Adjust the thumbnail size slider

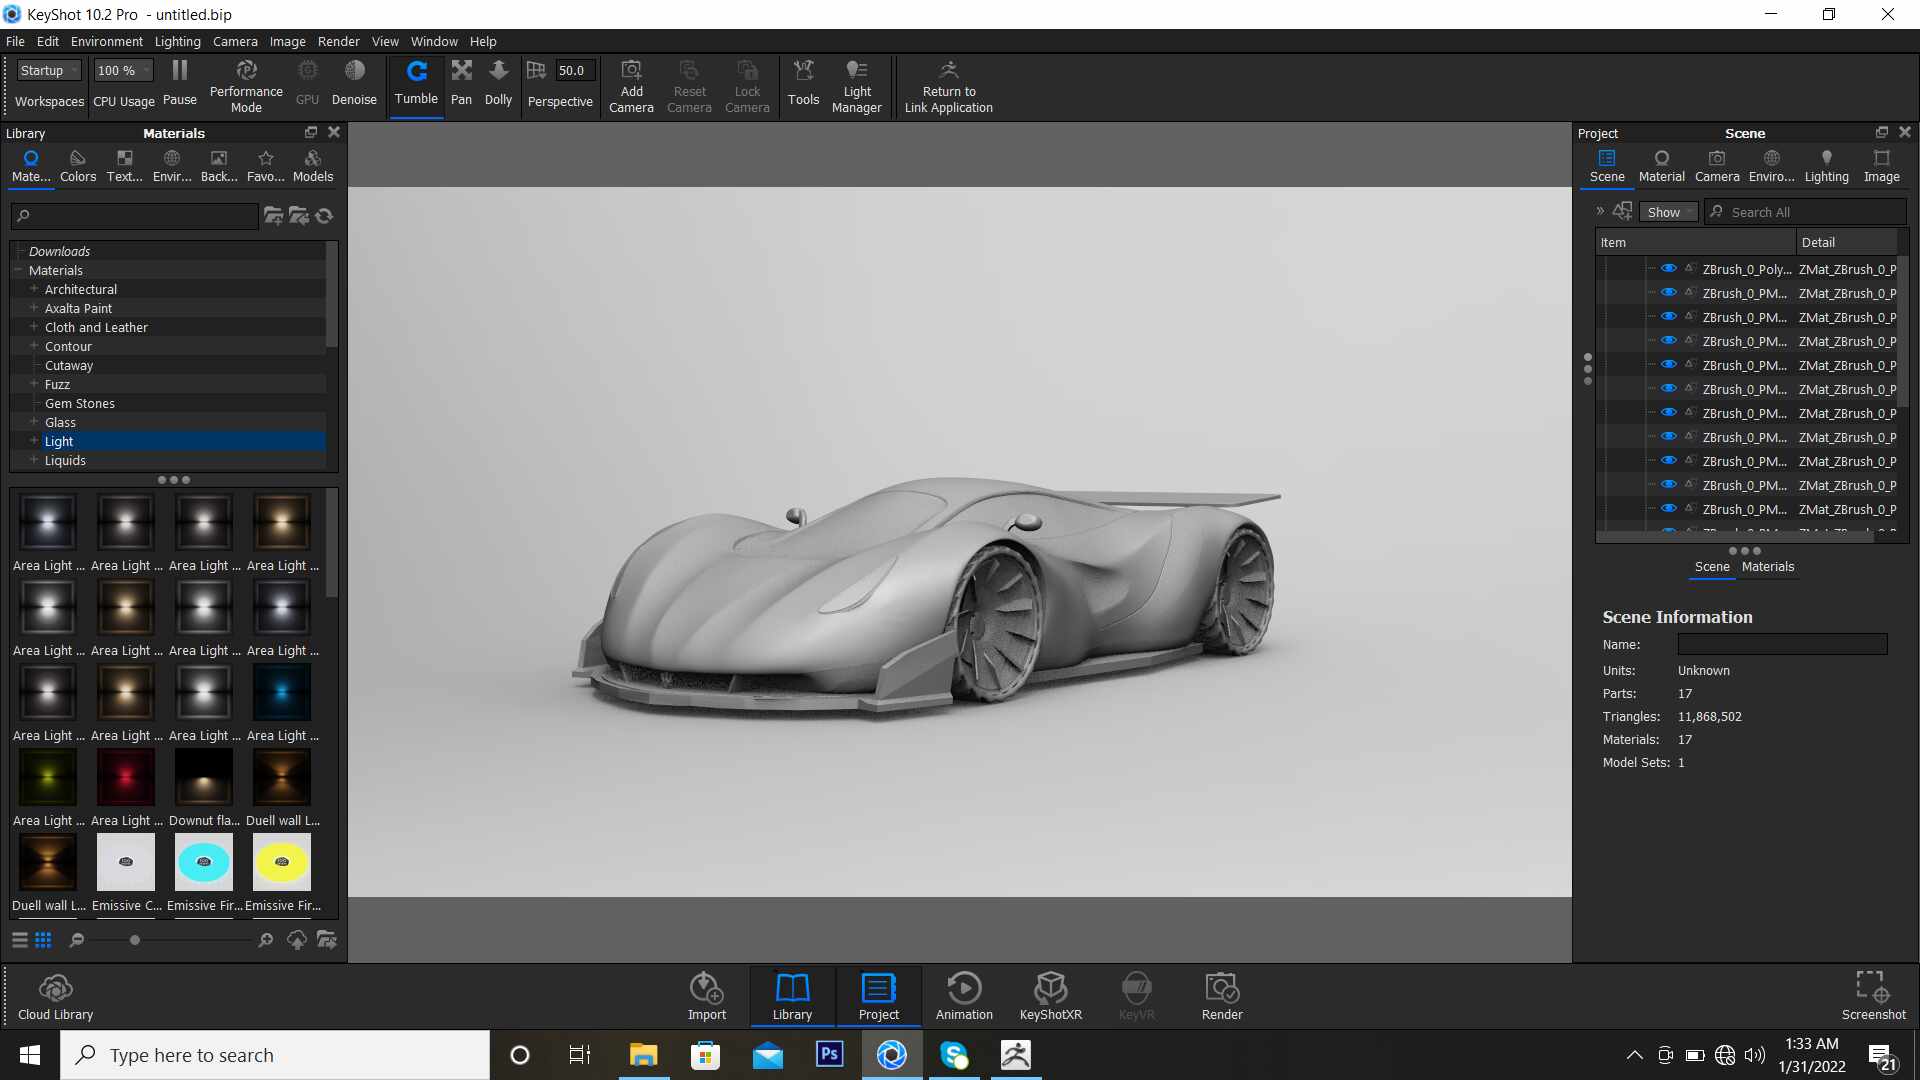click(135, 940)
